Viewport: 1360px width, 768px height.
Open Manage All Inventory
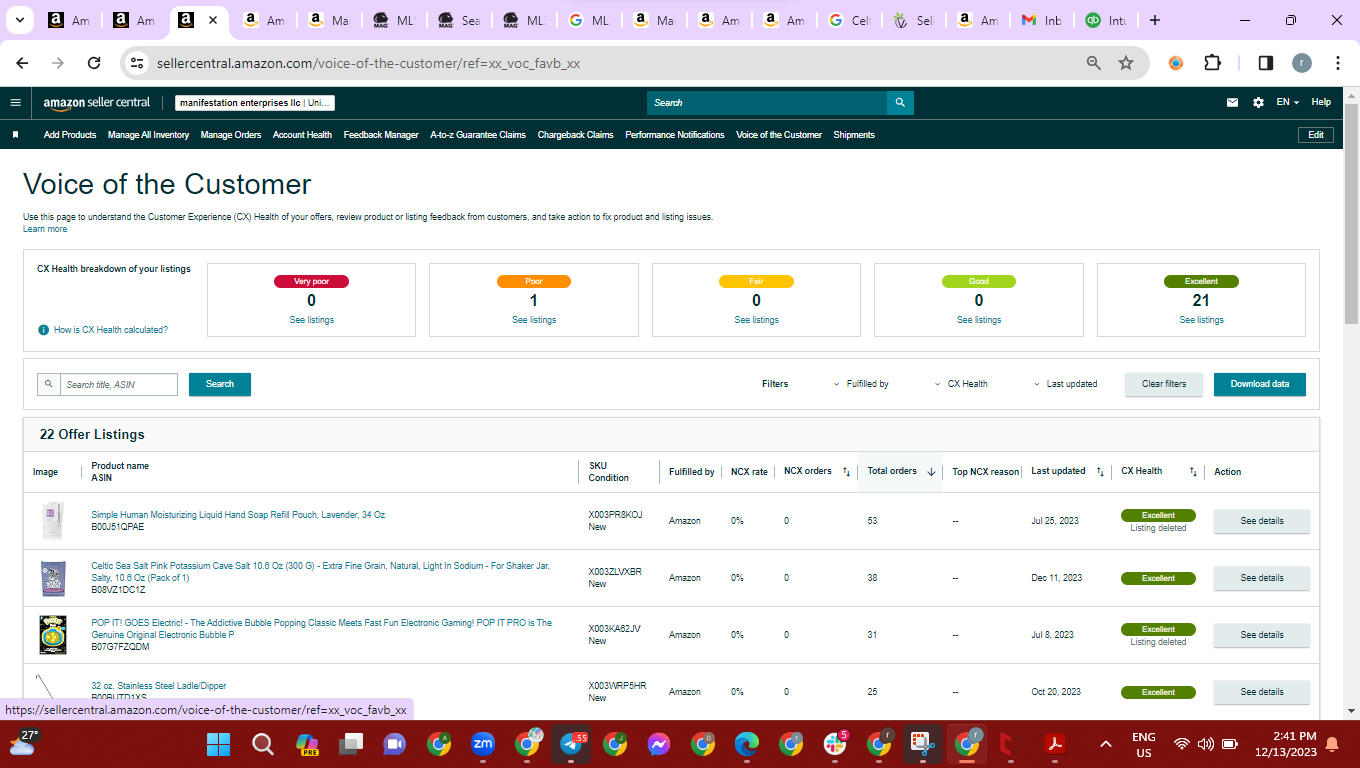[148, 135]
